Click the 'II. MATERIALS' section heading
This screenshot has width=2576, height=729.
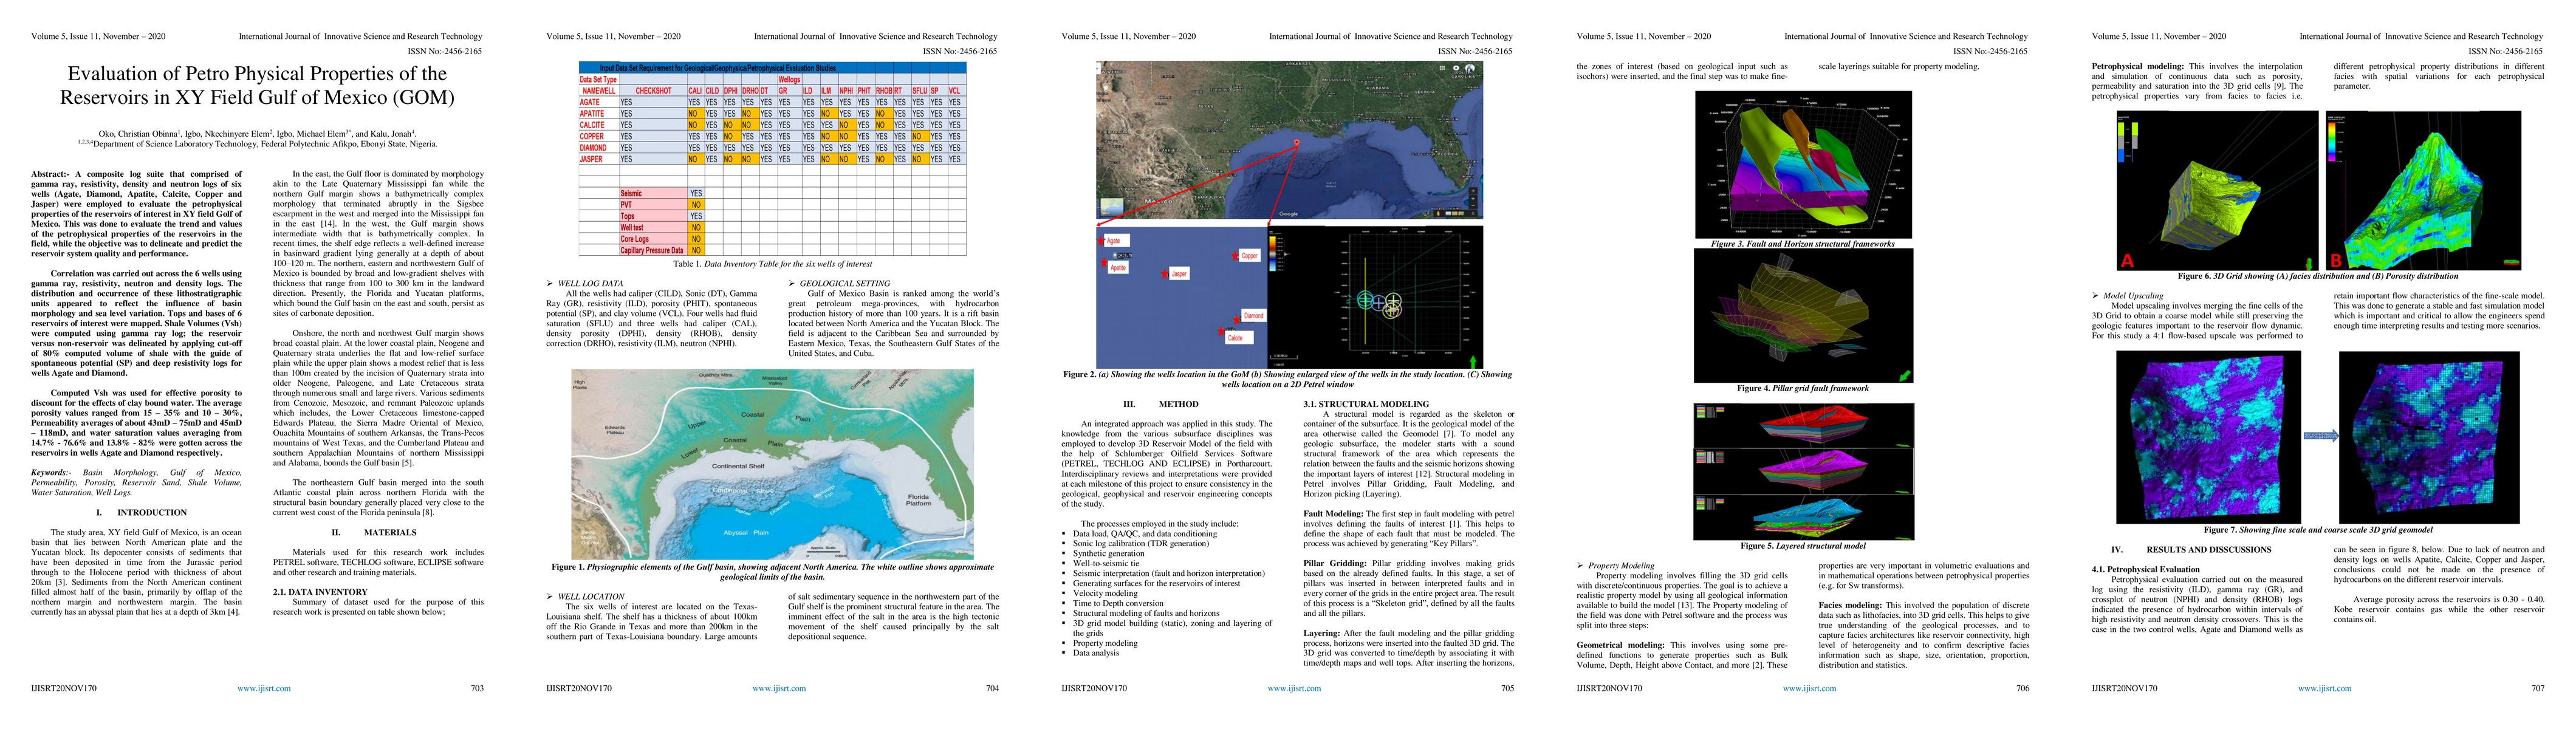[374, 532]
